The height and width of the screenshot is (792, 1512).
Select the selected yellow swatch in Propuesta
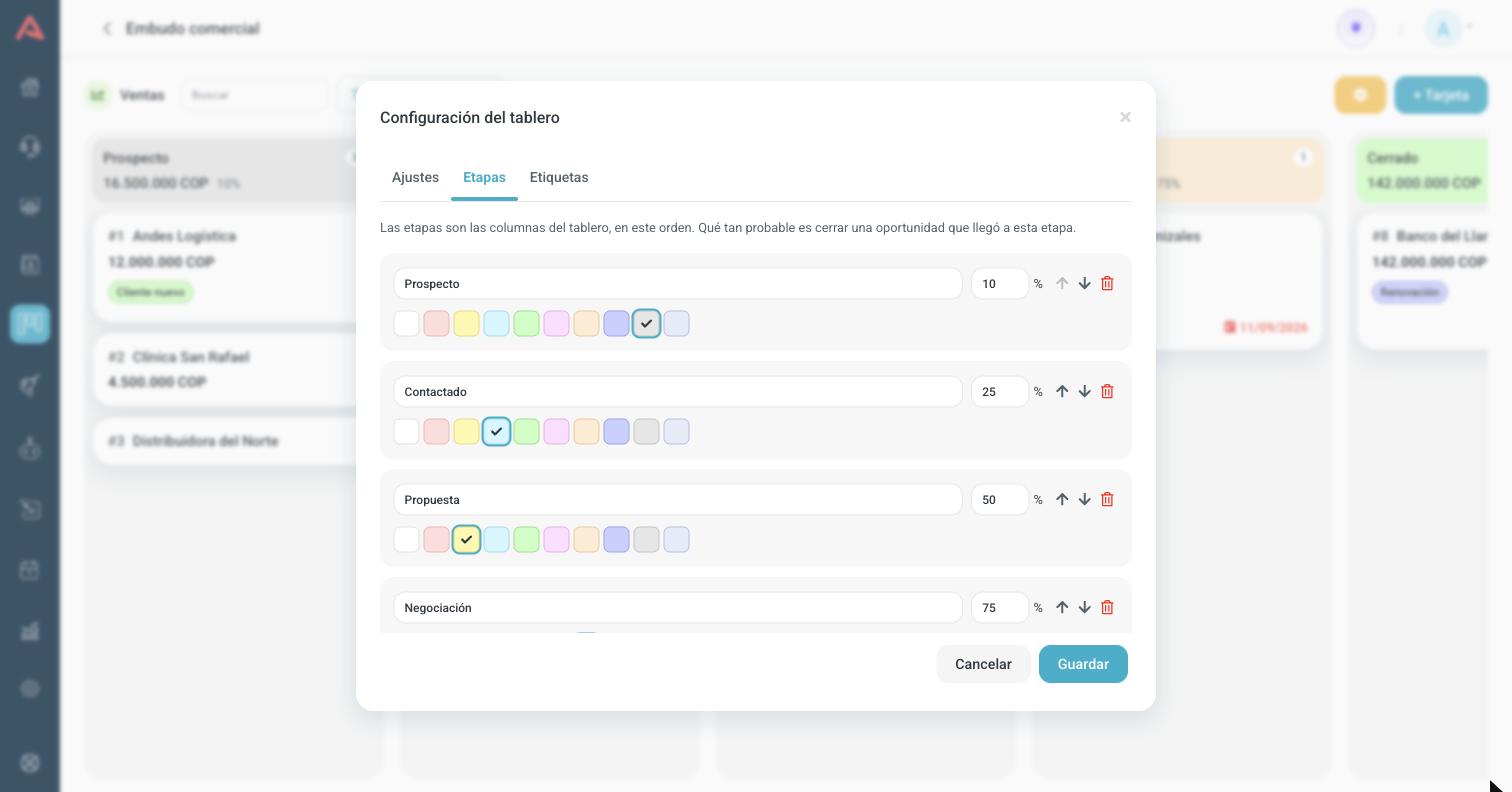pyautogui.click(x=466, y=539)
